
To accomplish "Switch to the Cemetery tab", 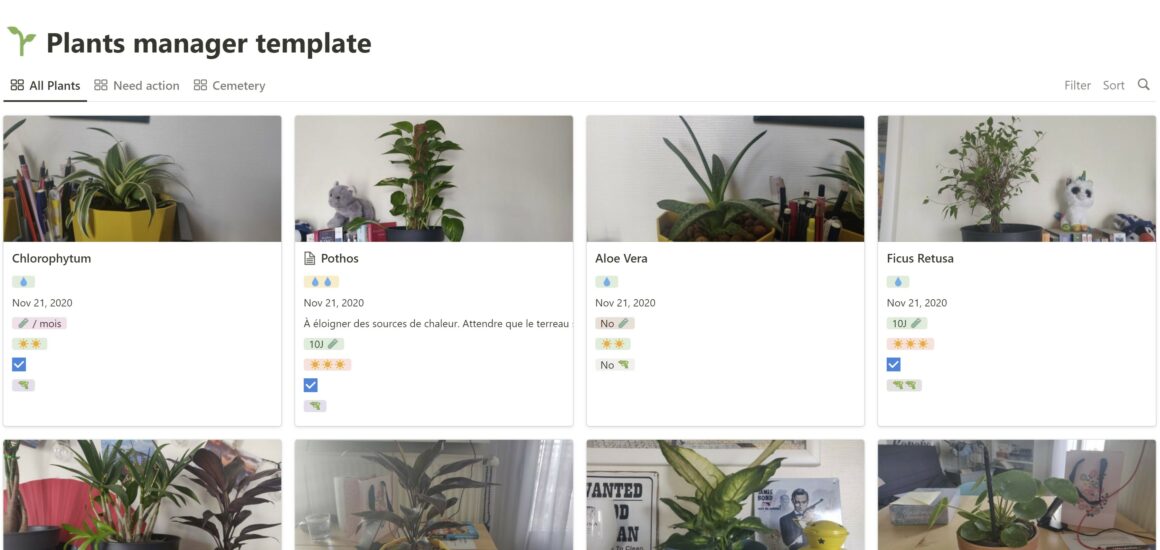I will pyautogui.click(x=229, y=86).
